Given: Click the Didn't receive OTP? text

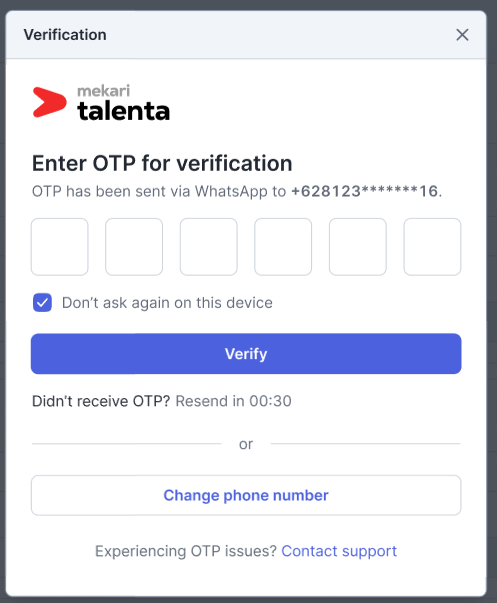Looking at the screenshot, I should (101, 401).
